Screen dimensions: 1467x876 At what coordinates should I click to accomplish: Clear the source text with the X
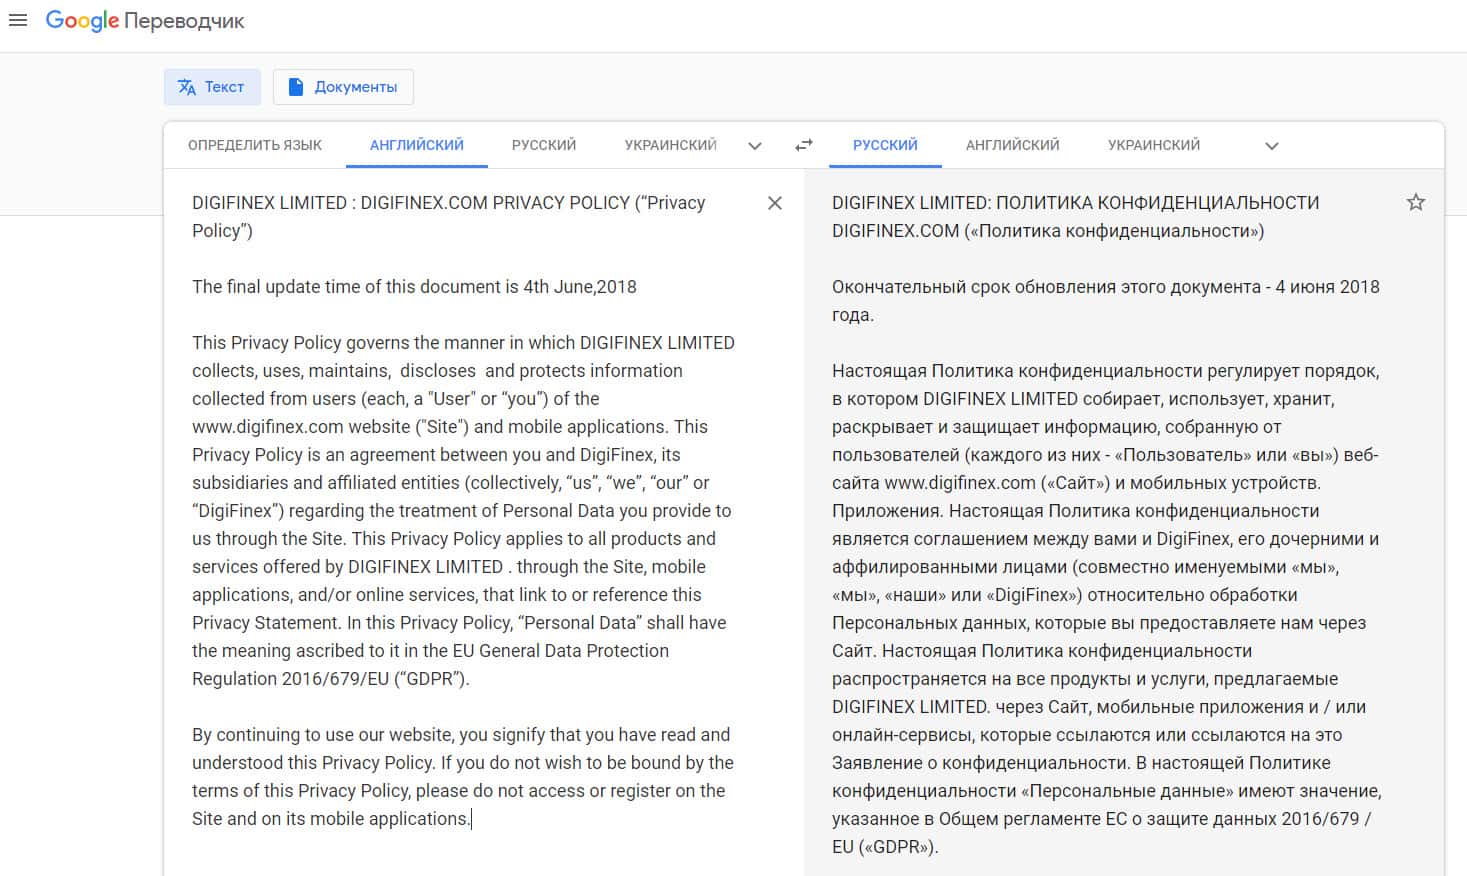775,203
